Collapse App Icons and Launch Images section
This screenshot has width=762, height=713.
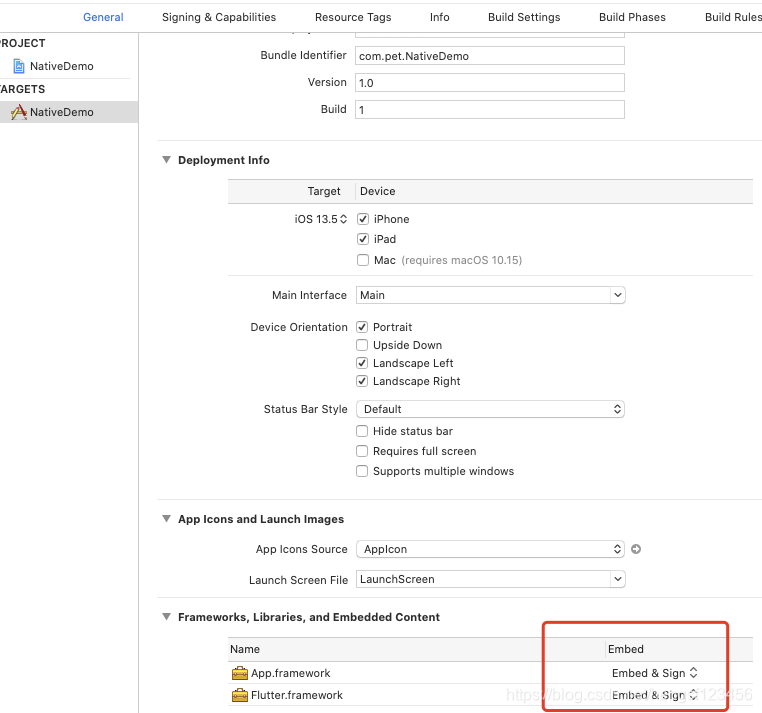tap(166, 519)
